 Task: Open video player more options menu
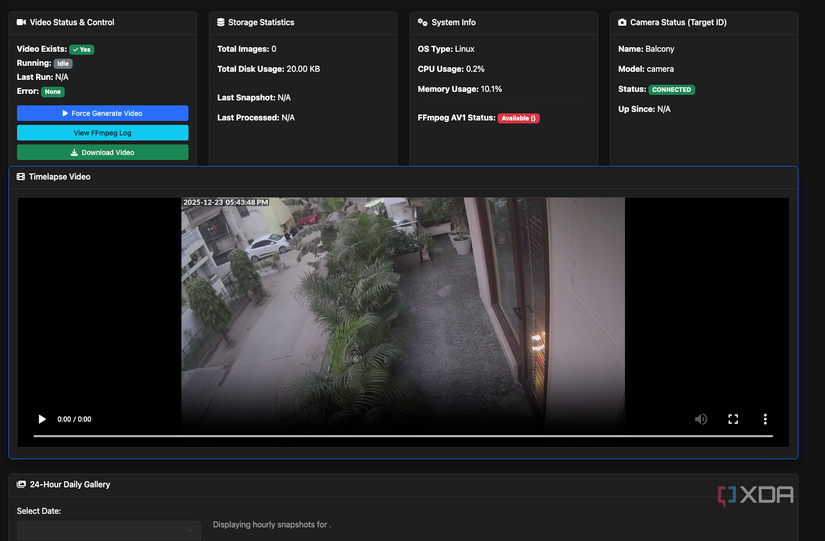coord(765,419)
